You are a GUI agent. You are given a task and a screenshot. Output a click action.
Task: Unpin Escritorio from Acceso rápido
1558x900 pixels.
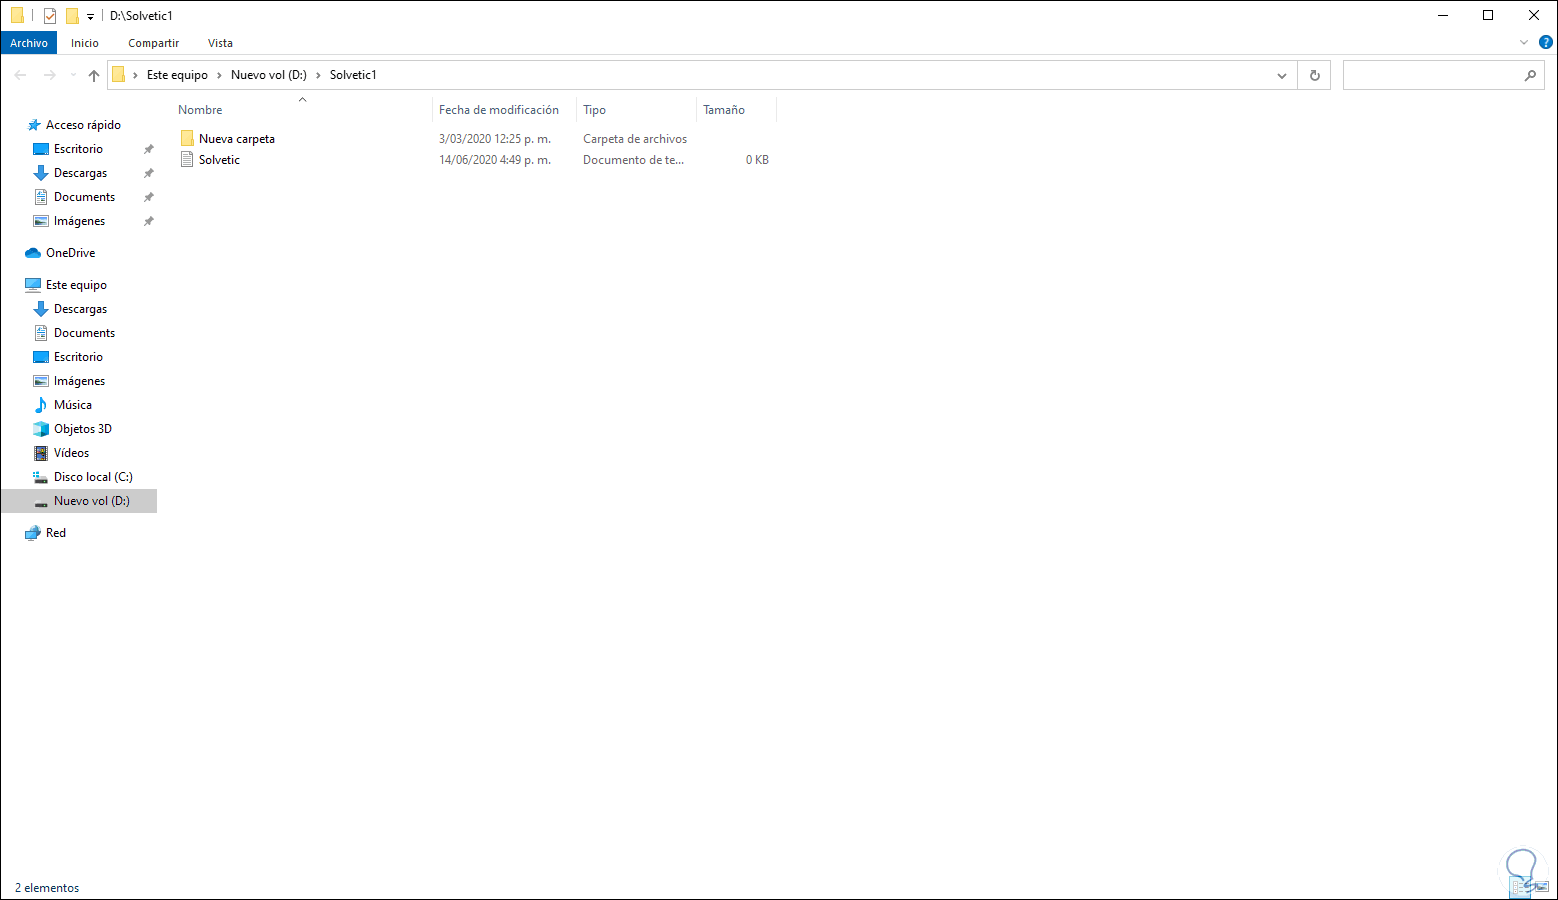pyautogui.click(x=148, y=148)
